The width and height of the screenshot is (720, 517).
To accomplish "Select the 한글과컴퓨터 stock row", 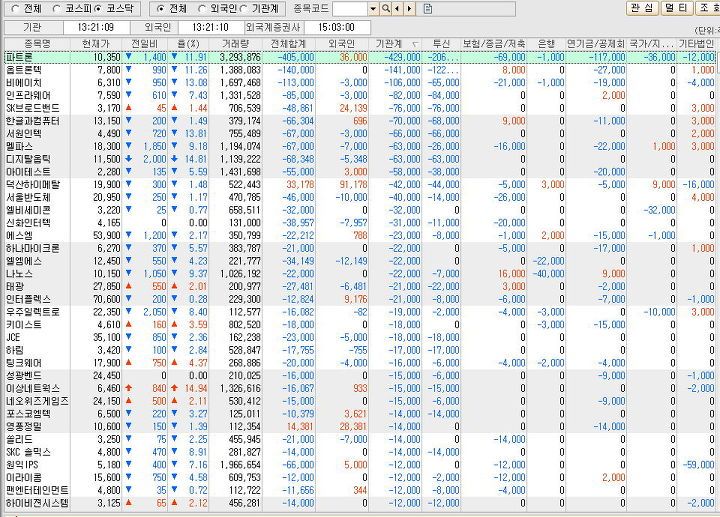I will click(x=360, y=121).
